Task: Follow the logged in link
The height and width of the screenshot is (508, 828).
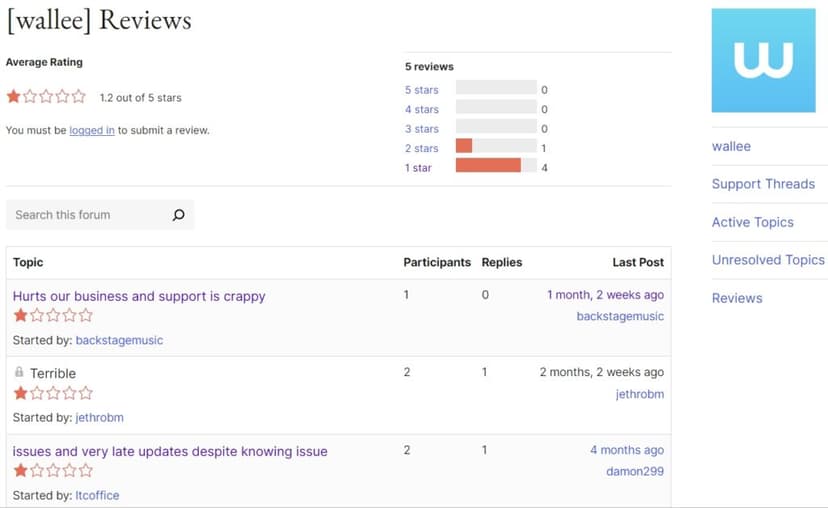Action: pos(92,130)
